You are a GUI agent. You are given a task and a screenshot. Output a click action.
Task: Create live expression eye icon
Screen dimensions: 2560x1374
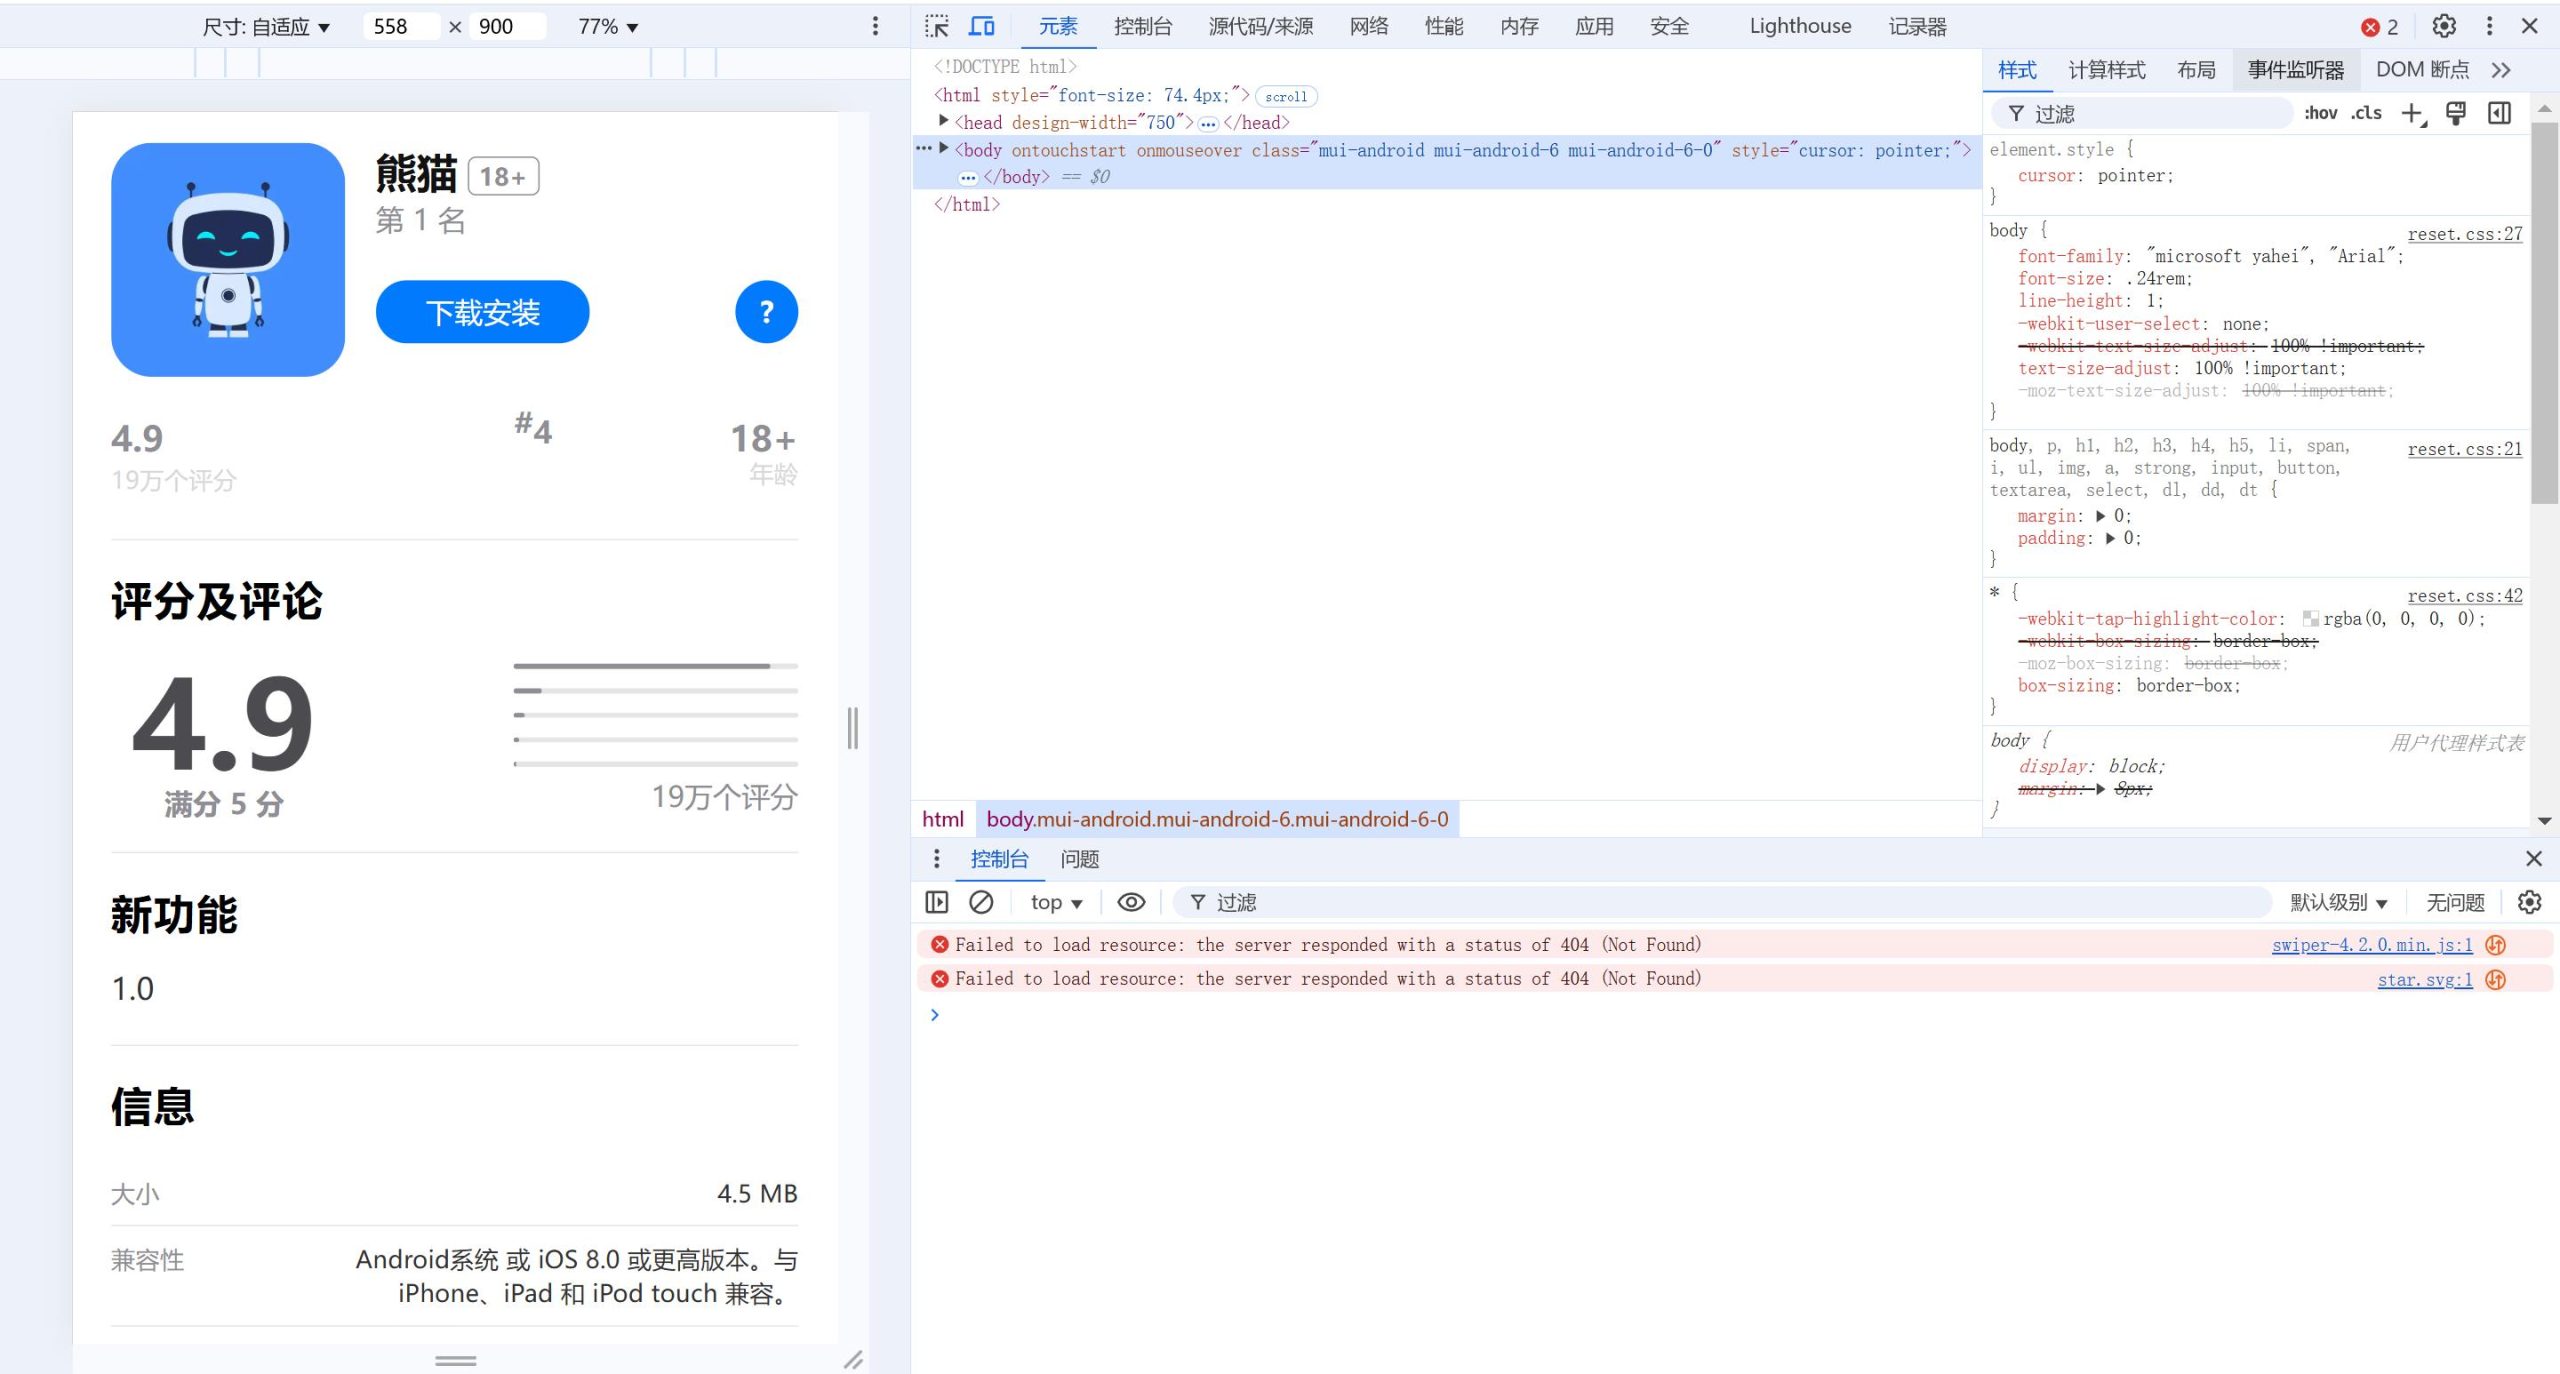(x=1131, y=902)
